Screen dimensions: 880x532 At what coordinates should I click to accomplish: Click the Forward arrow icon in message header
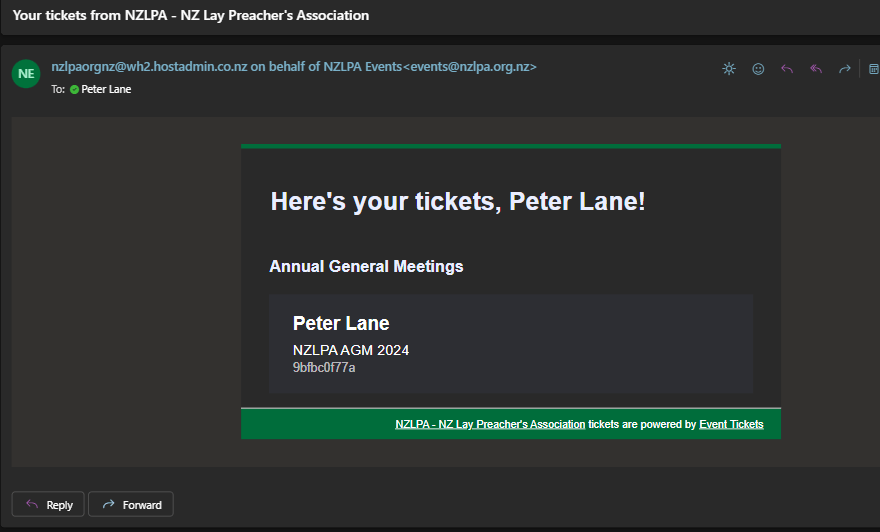845,69
